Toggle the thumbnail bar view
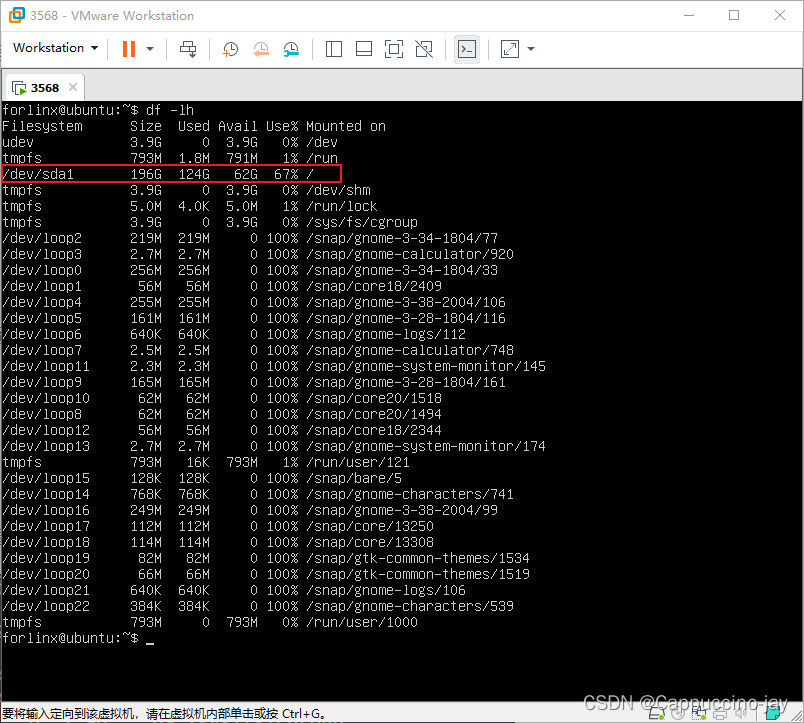The height and width of the screenshot is (723, 804). (x=364, y=49)
